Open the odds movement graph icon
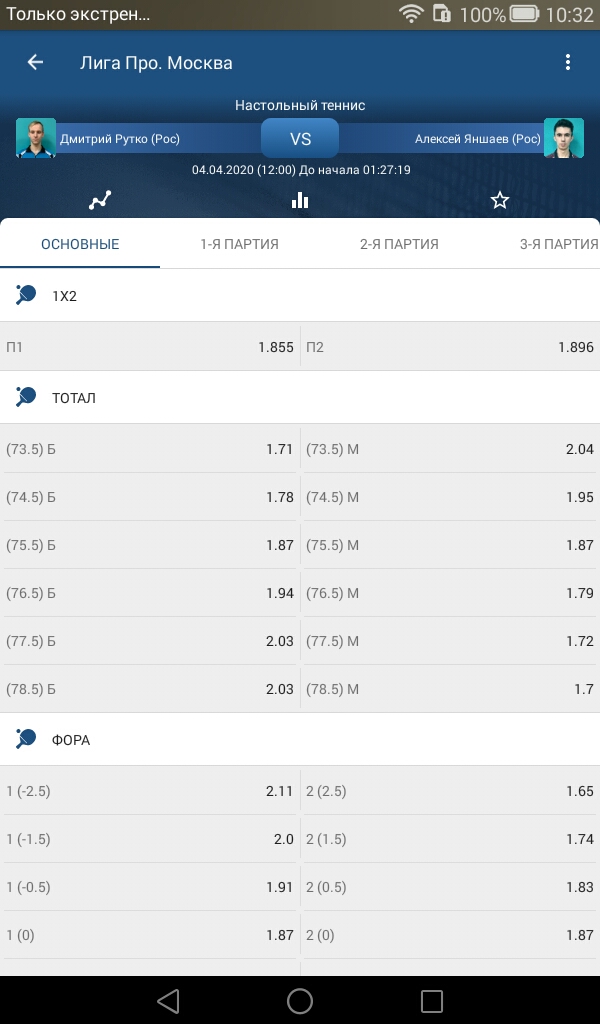The image size is (600, 1024). (x=100, y=200)
